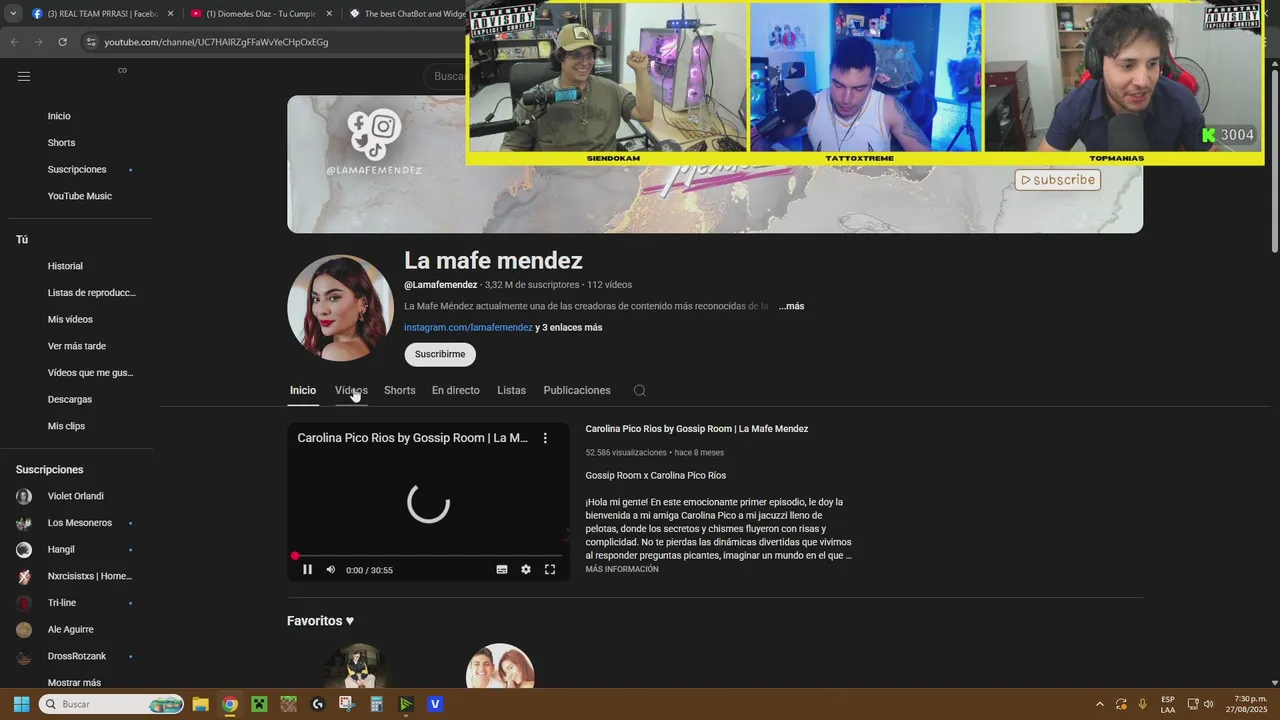Enter fullscreen on featured video
This screenshot has width=1280, height=720.
550,570
